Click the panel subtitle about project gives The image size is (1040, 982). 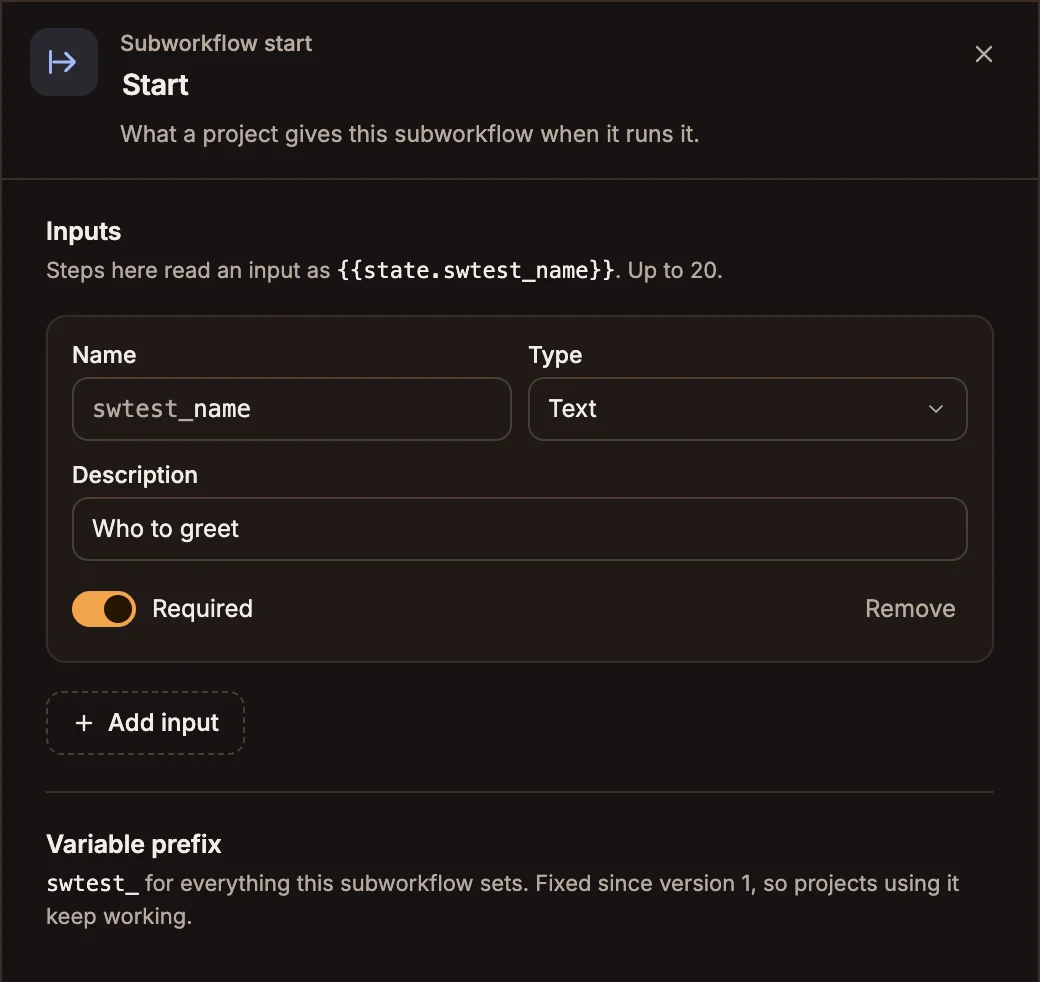(x=410, y=135)
